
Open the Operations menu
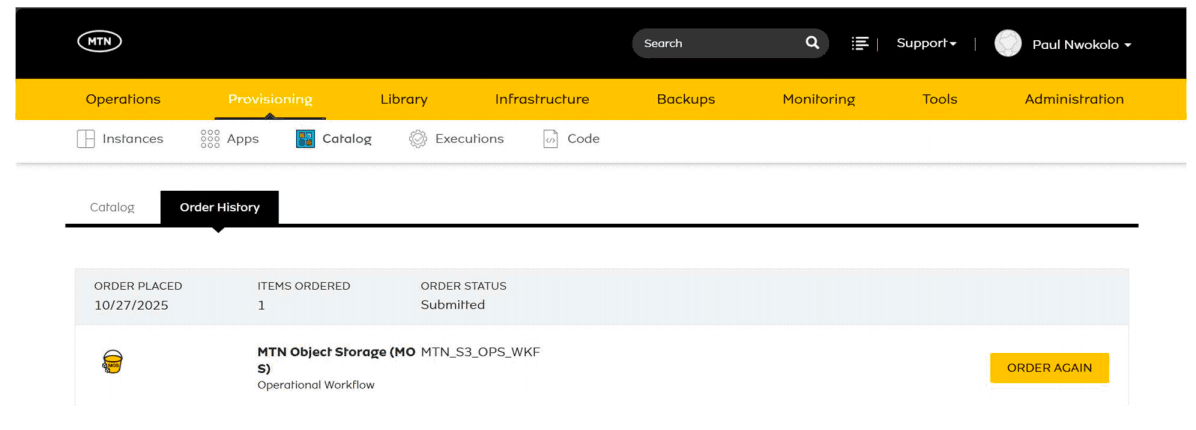123,99
